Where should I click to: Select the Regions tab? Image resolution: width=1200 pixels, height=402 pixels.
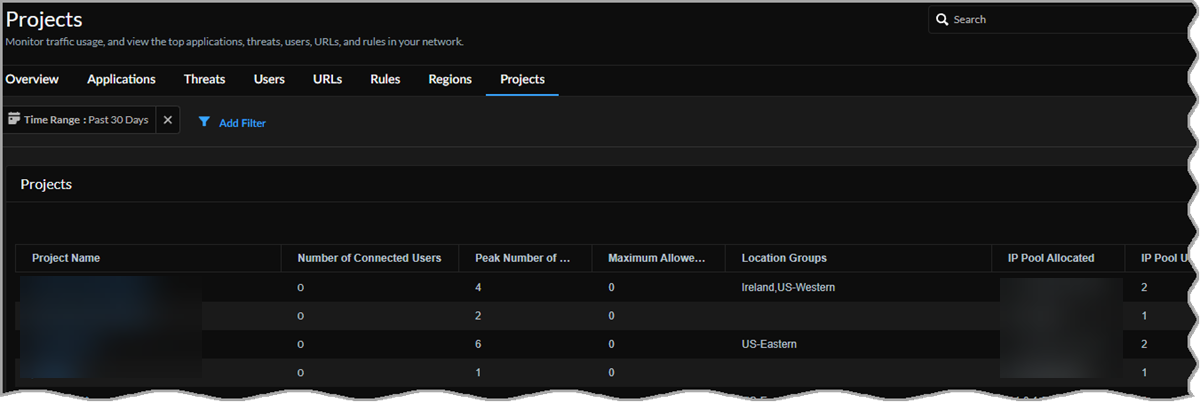(x=450, y=79)
